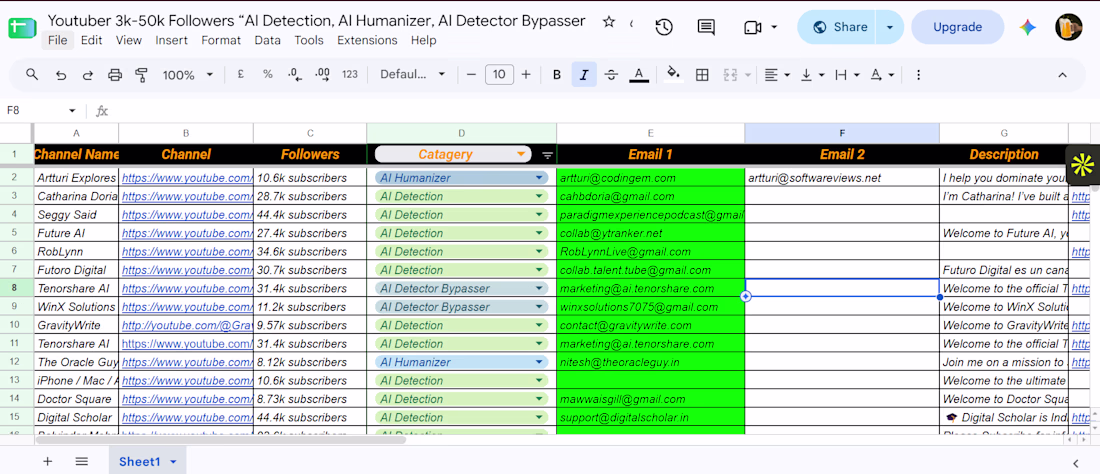Image resolution: width=1100 pixels, height=474 pixels.
Task: Activate the Paint format roller icon
Action: (142, 74)
